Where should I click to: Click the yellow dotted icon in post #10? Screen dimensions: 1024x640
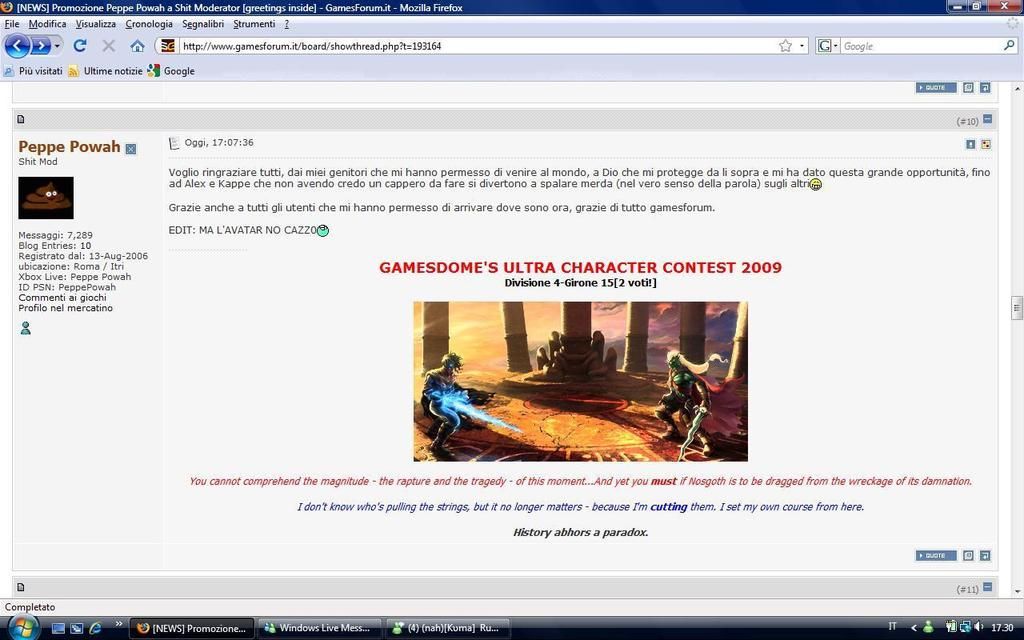click(x=986, y=144)
